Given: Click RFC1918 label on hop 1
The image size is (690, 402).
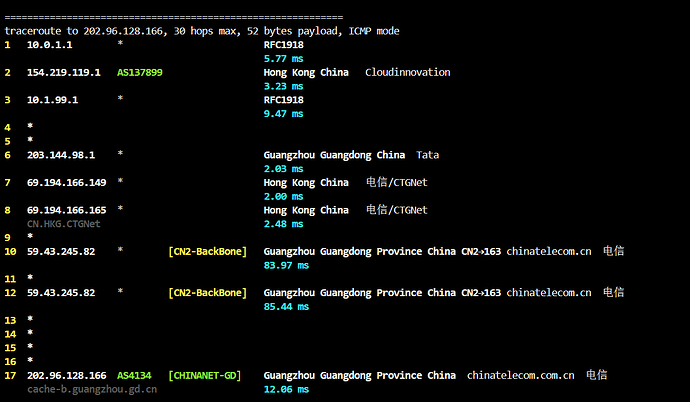Looking at the screenshot, I should click(283, 45).
